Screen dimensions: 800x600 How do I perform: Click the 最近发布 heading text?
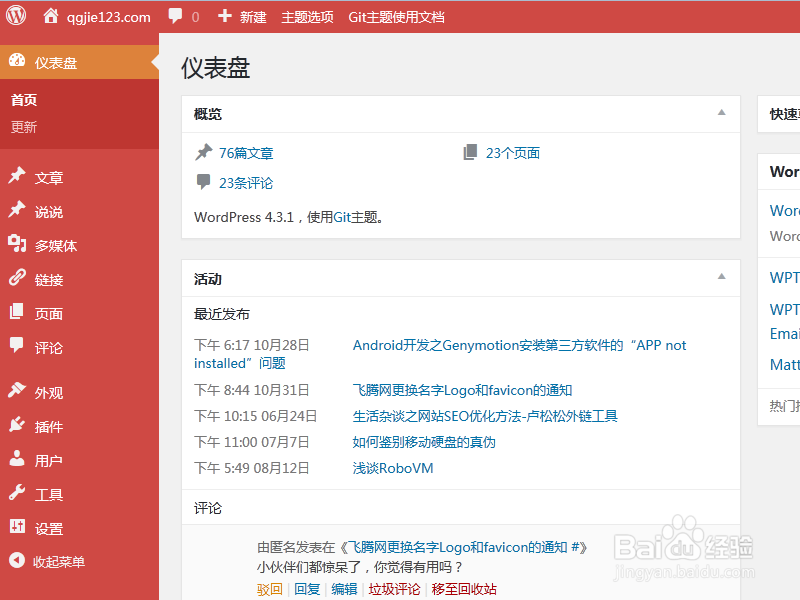point(222,314)
